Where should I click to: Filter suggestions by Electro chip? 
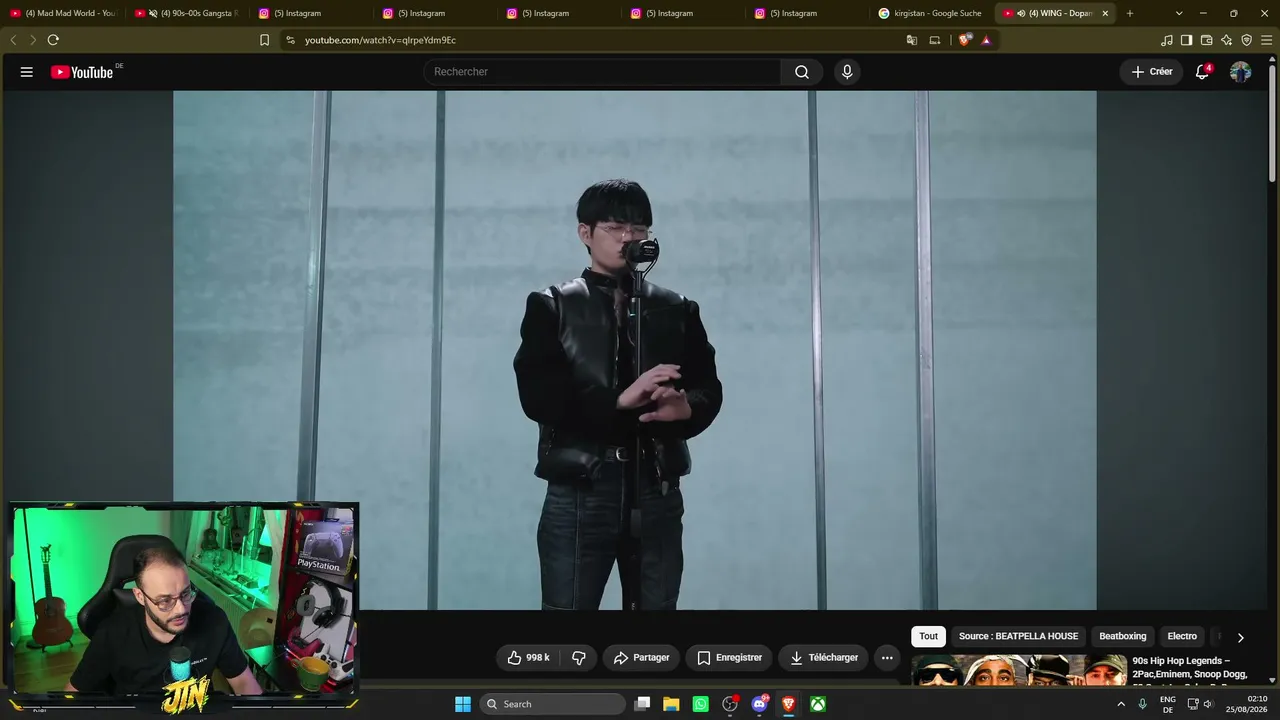click(1182, 636)
